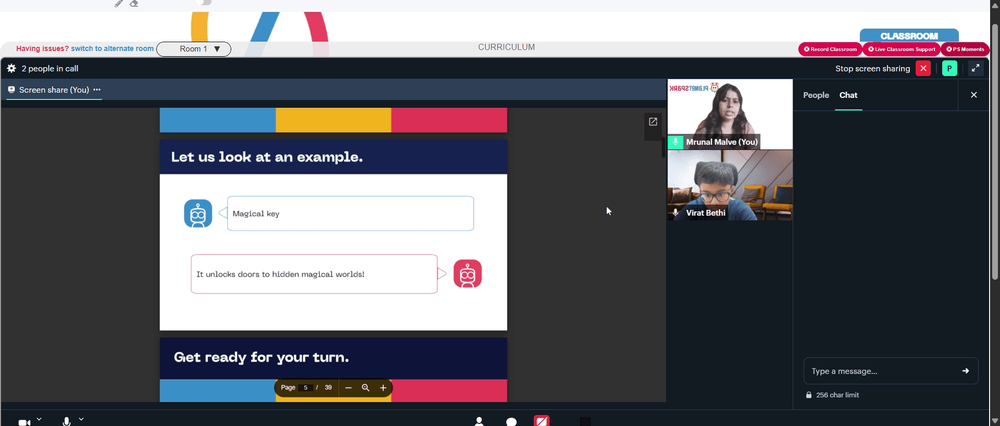Click mic indicator on Mrunal Malve tile
The image size is (1000, 426).
675,142
